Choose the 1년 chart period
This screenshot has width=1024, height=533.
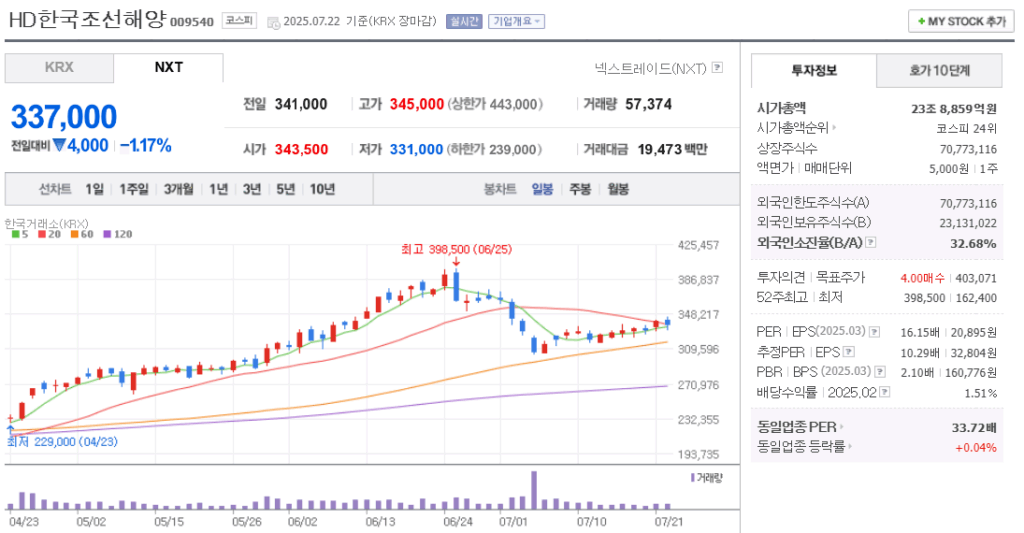point(219,189)
